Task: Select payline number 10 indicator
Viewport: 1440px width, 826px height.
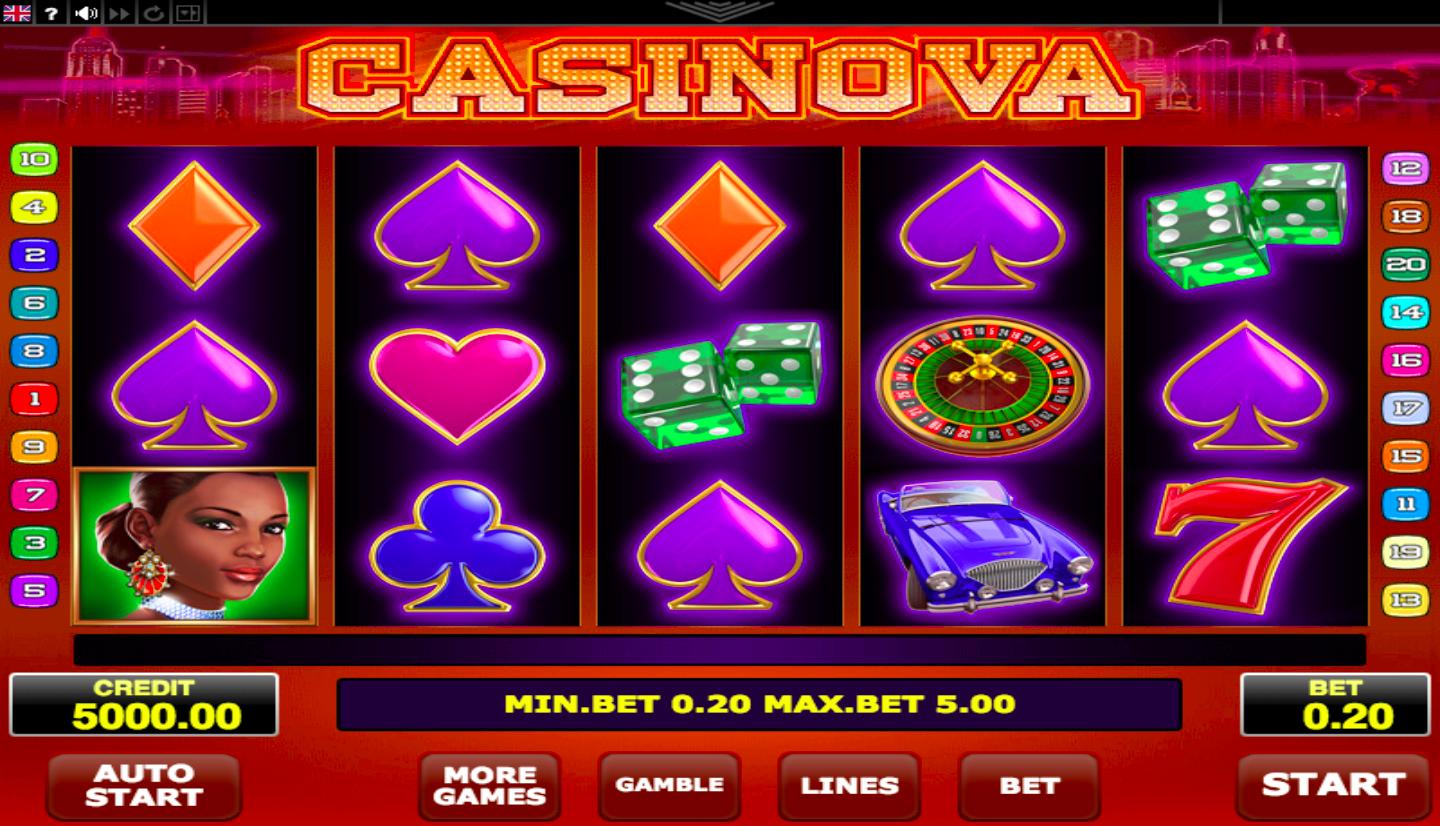Action: click(x=34, y=159)
